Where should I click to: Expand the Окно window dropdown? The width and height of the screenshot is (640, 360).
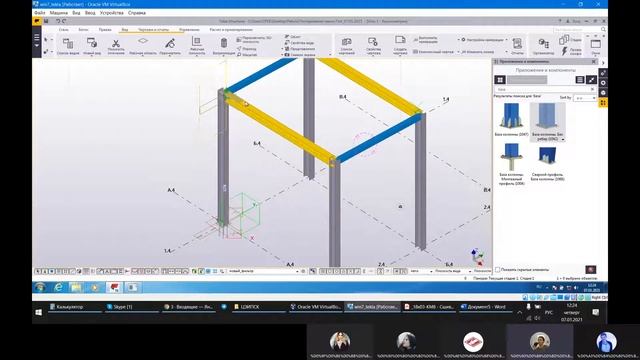[596, 55]
